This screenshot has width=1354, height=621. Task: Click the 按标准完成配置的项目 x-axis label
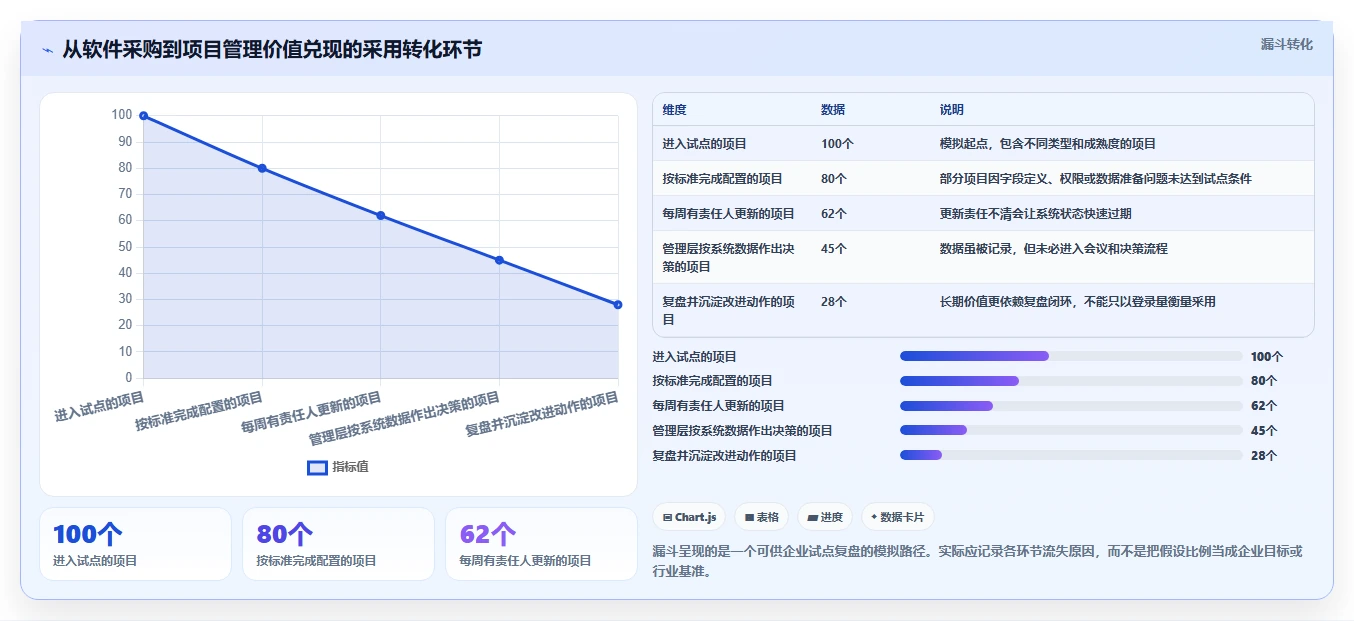tap(199, 412)
